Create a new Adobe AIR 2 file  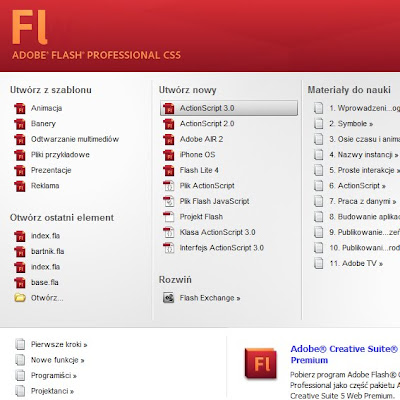click(x=201, y=139)
